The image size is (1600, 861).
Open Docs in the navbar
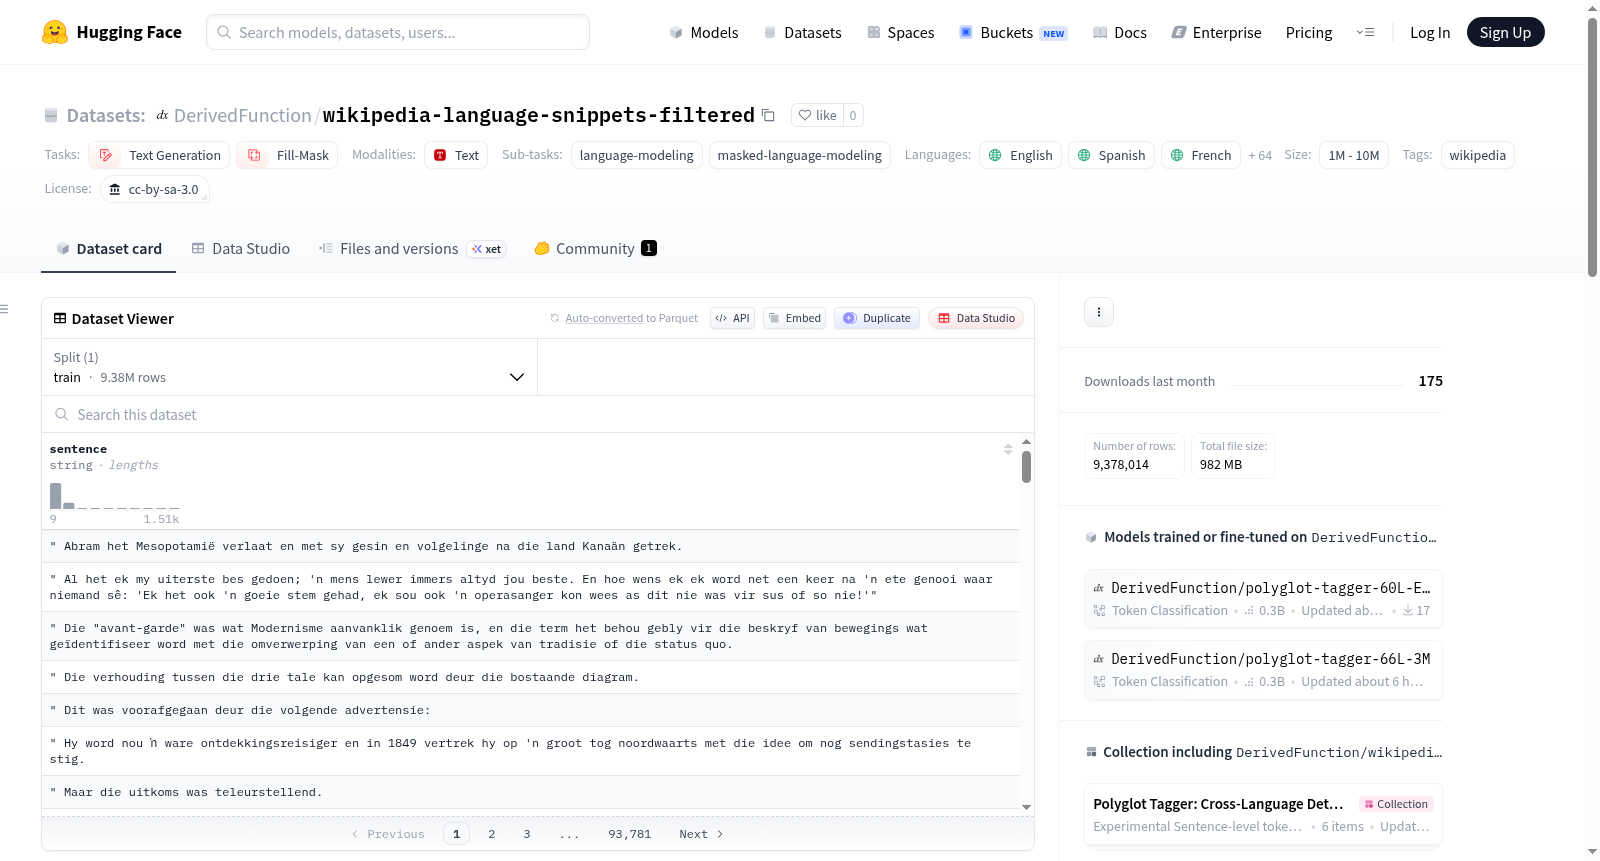pyautogui.click(x=1119, y=32)
